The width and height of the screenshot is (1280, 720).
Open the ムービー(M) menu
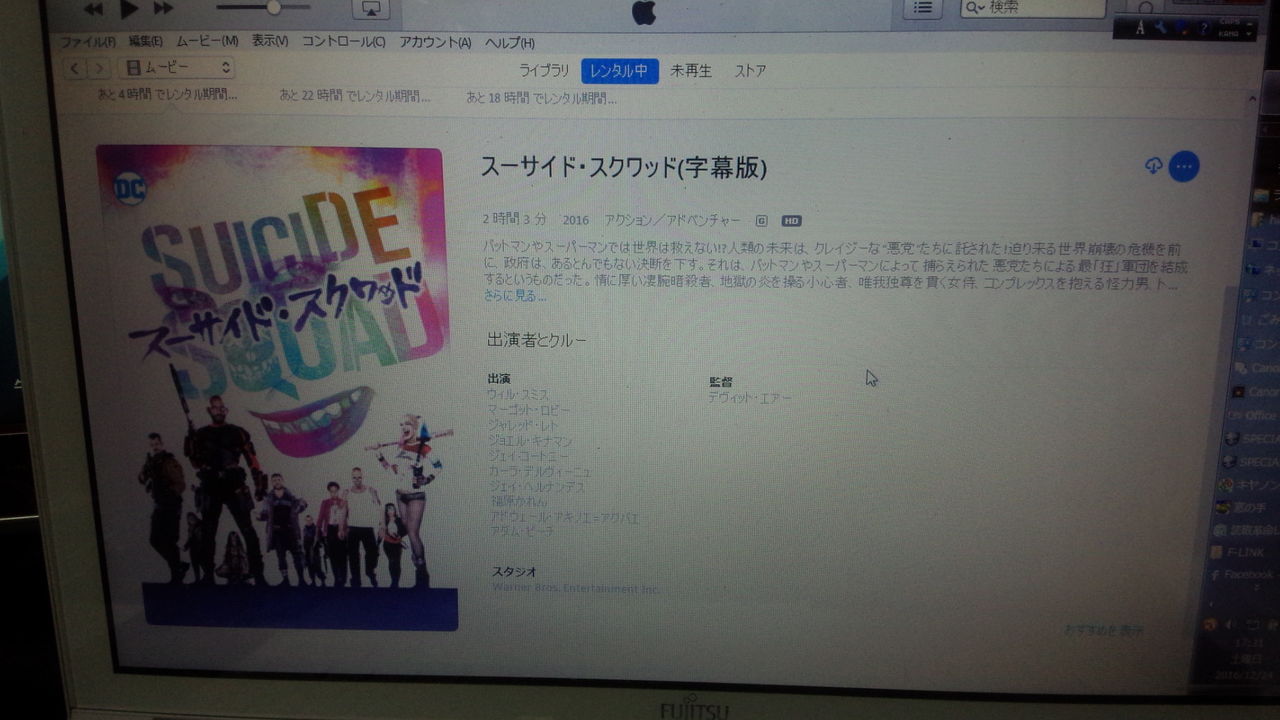207,41
